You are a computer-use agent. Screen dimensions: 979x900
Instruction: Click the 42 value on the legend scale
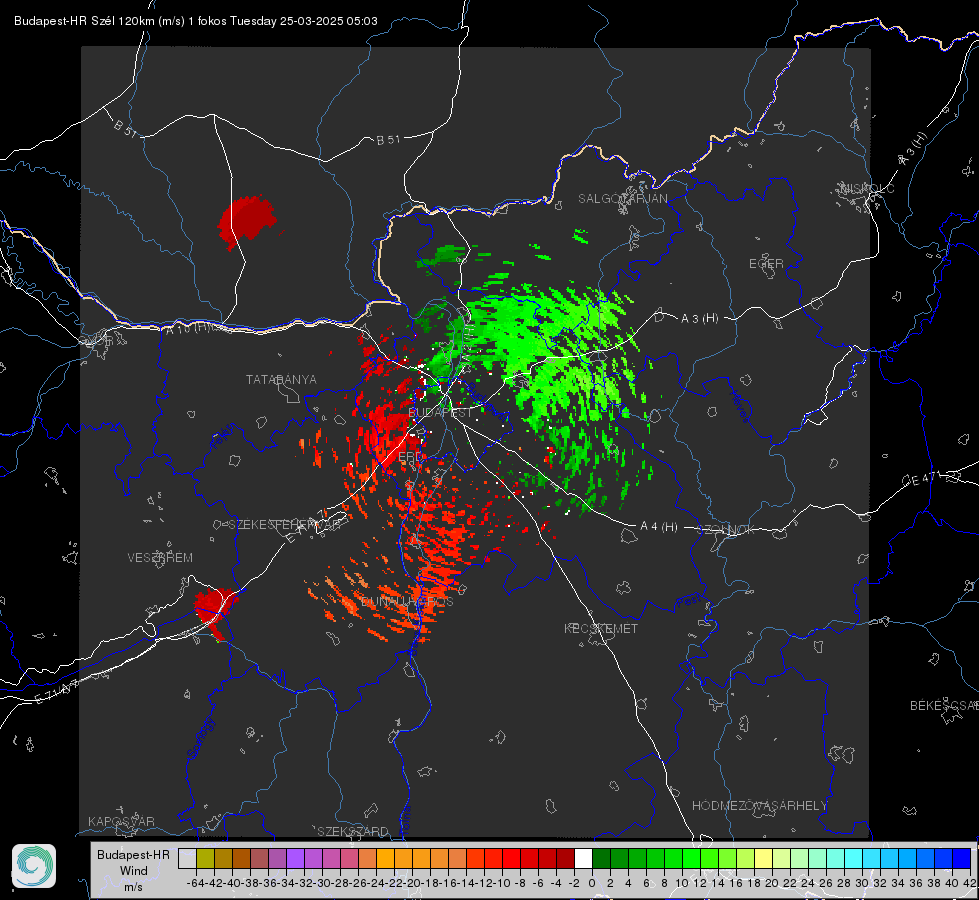970,883
